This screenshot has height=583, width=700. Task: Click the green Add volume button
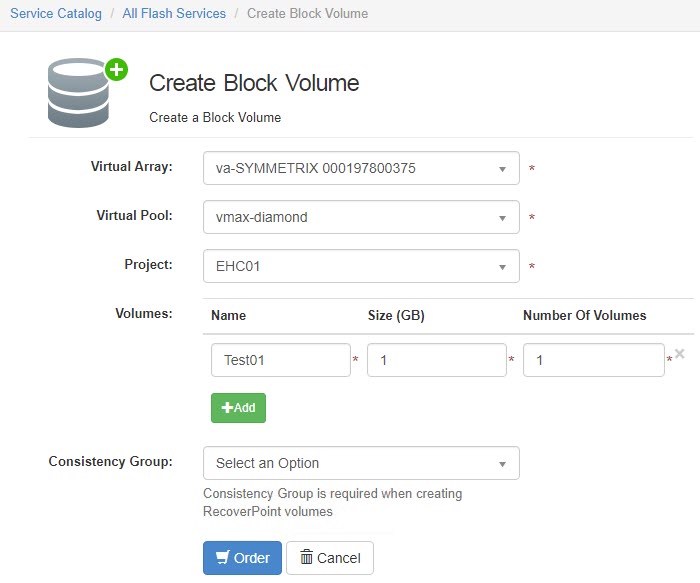[x=238, y=408]
